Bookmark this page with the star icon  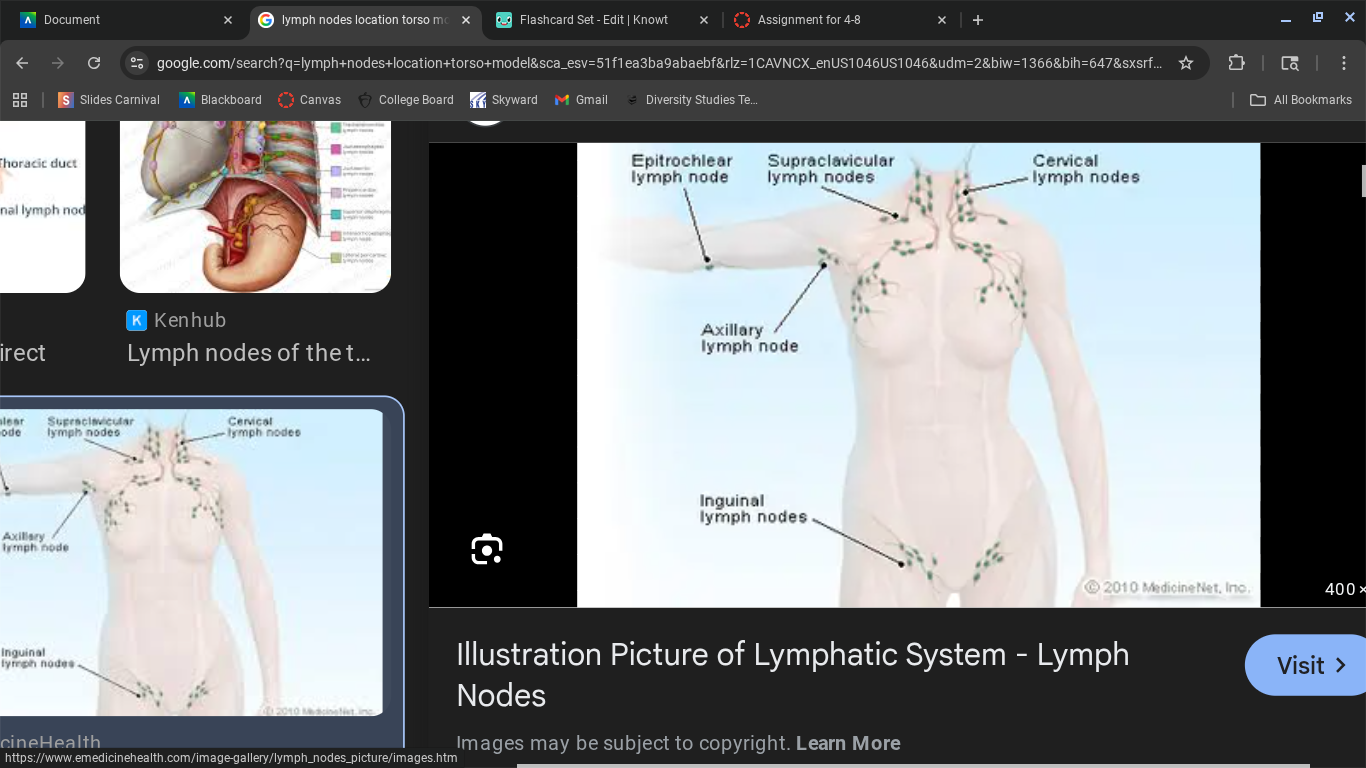(1186, 63)
